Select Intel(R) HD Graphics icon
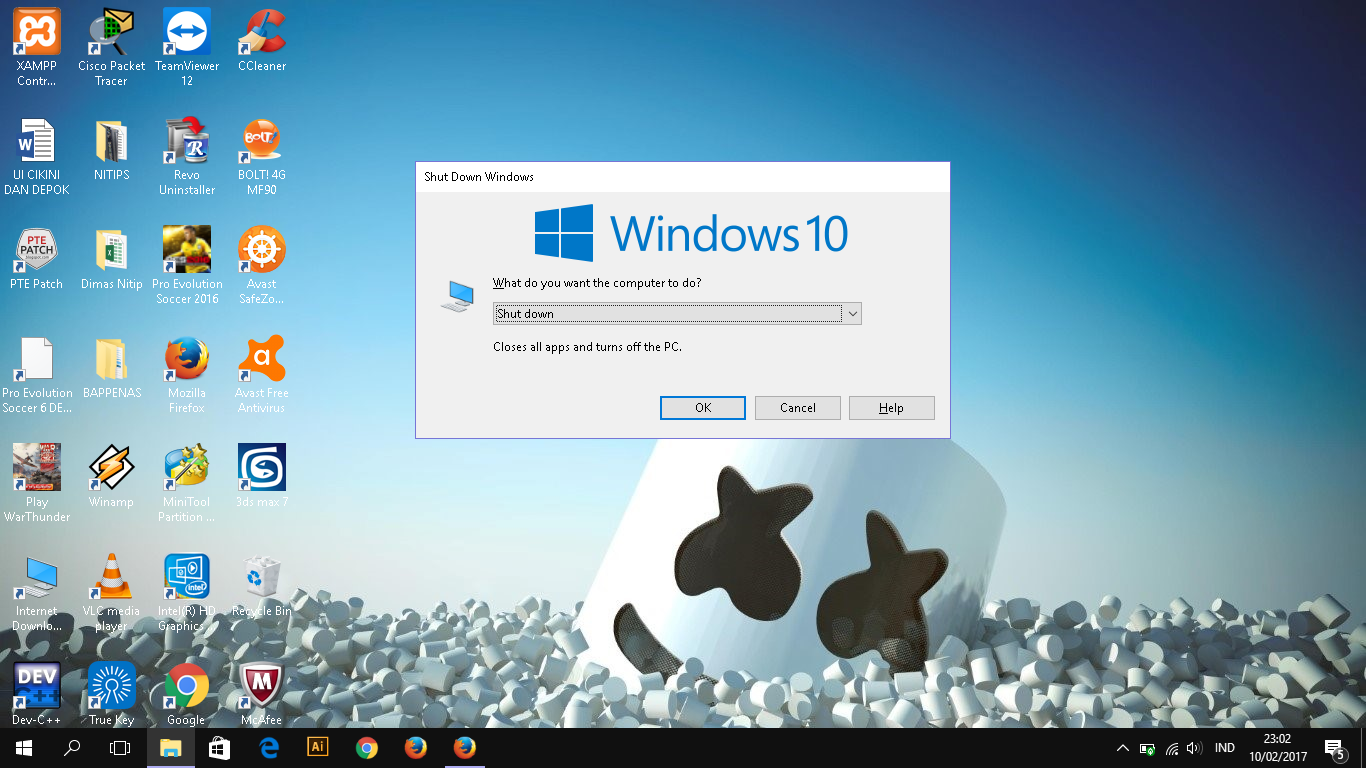This screenshot has width=1366, height=768. [187, 593]
